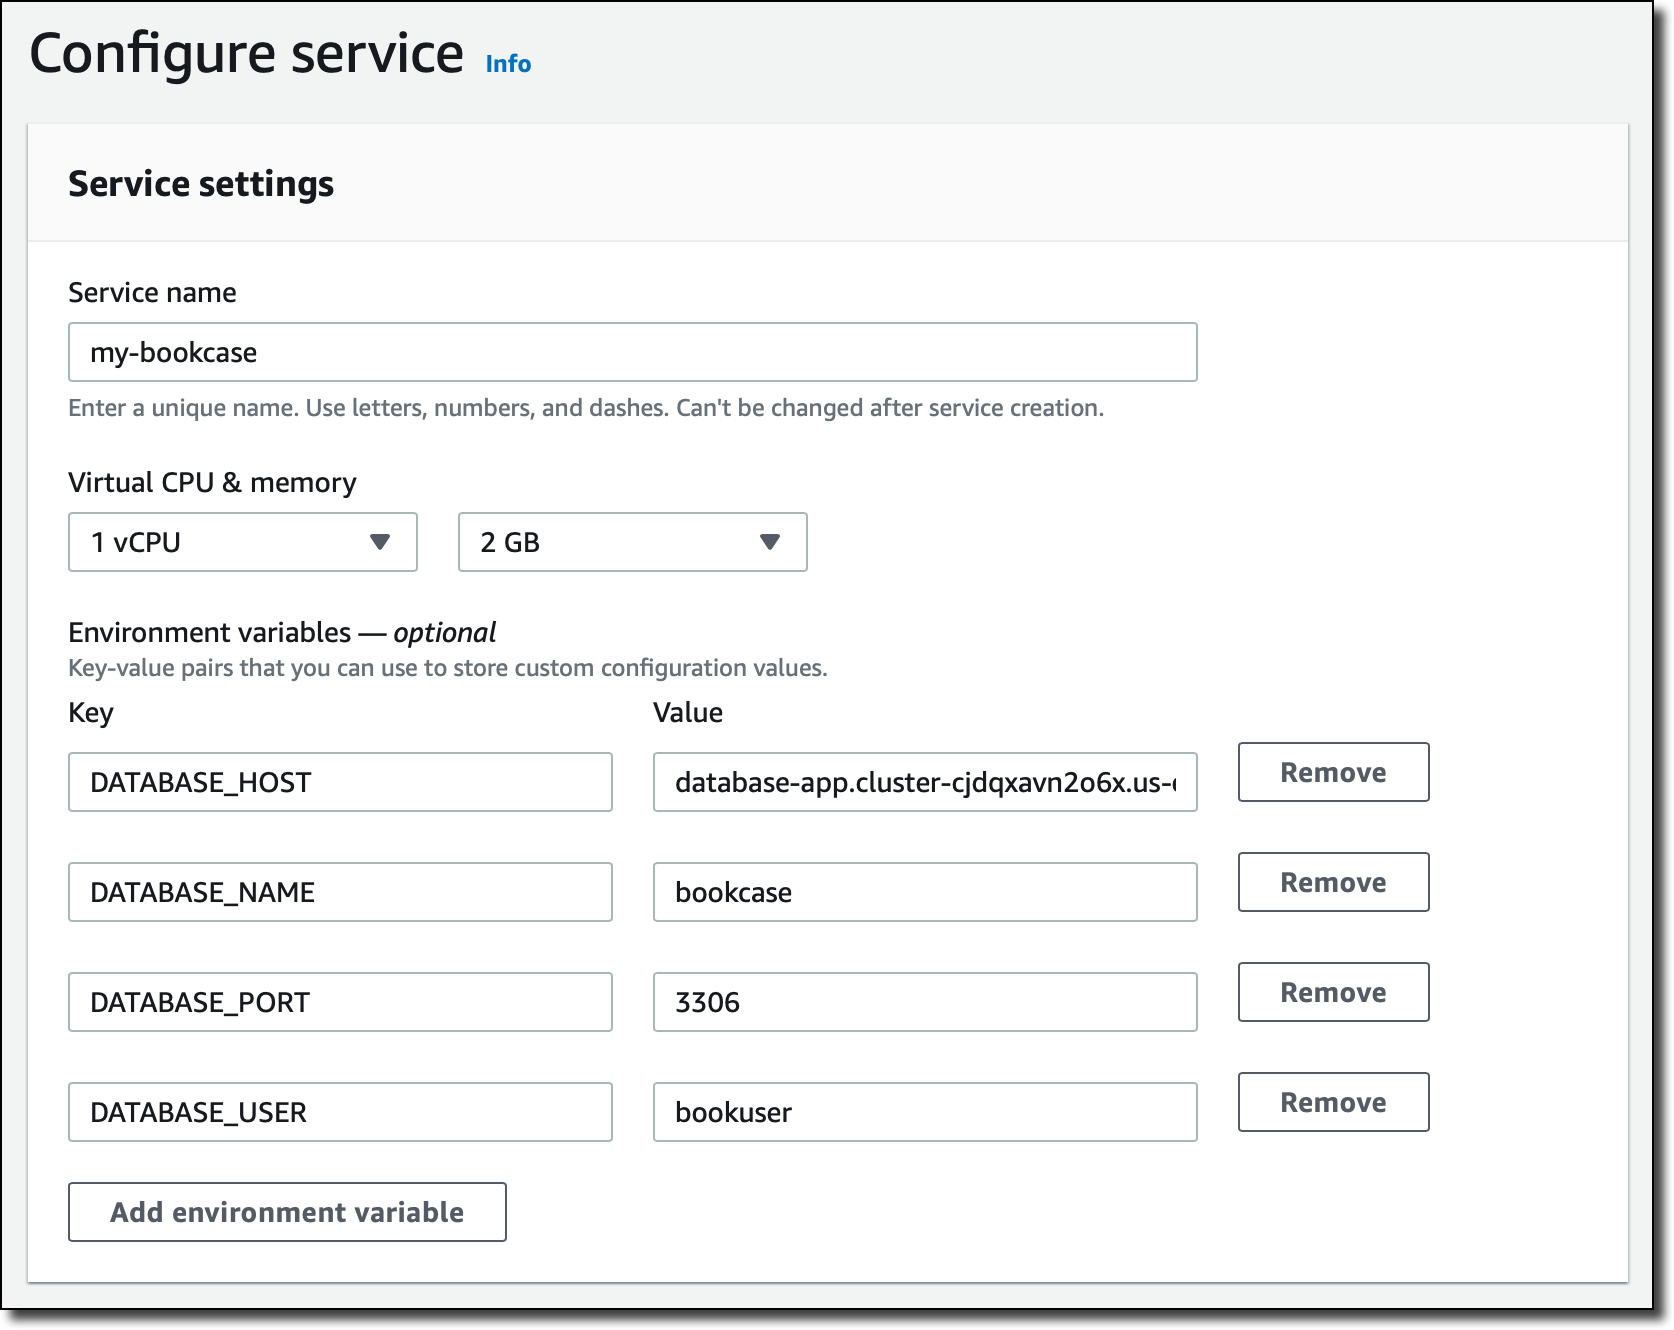The height and width of the screenshot is (1330, 1674).
Task: Remove the DATABASE_HOST variable
Action: [1333, 772]
